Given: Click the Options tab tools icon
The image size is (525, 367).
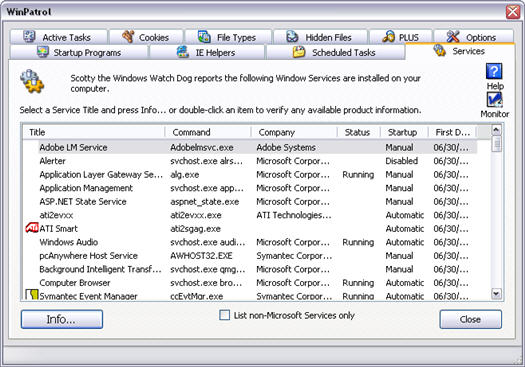Looking at the screenshot, I should [x=453, y=36].
